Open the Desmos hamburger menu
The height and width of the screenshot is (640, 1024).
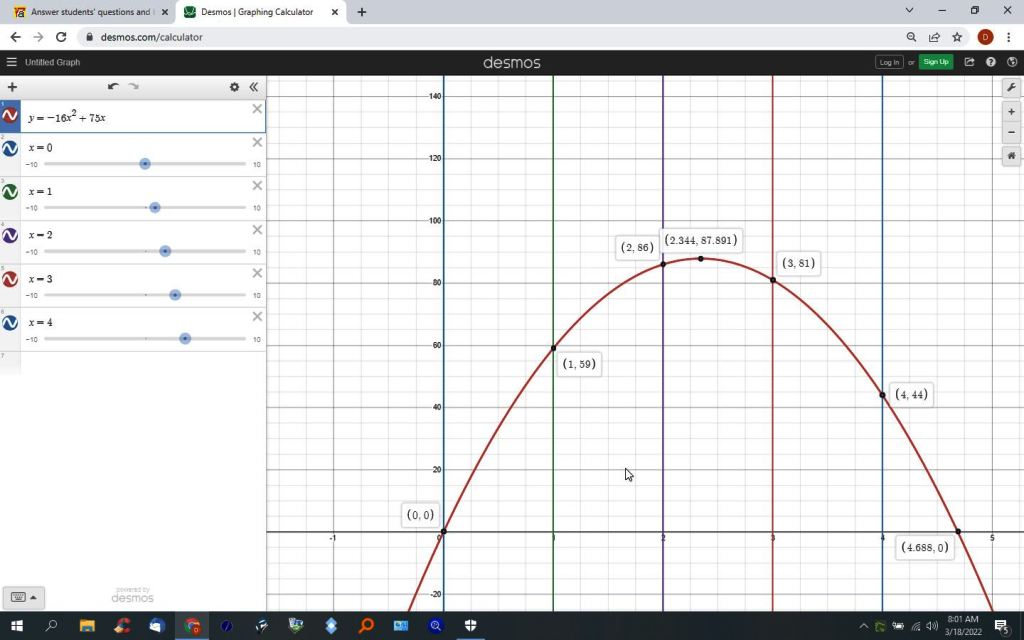click(11, 62)
